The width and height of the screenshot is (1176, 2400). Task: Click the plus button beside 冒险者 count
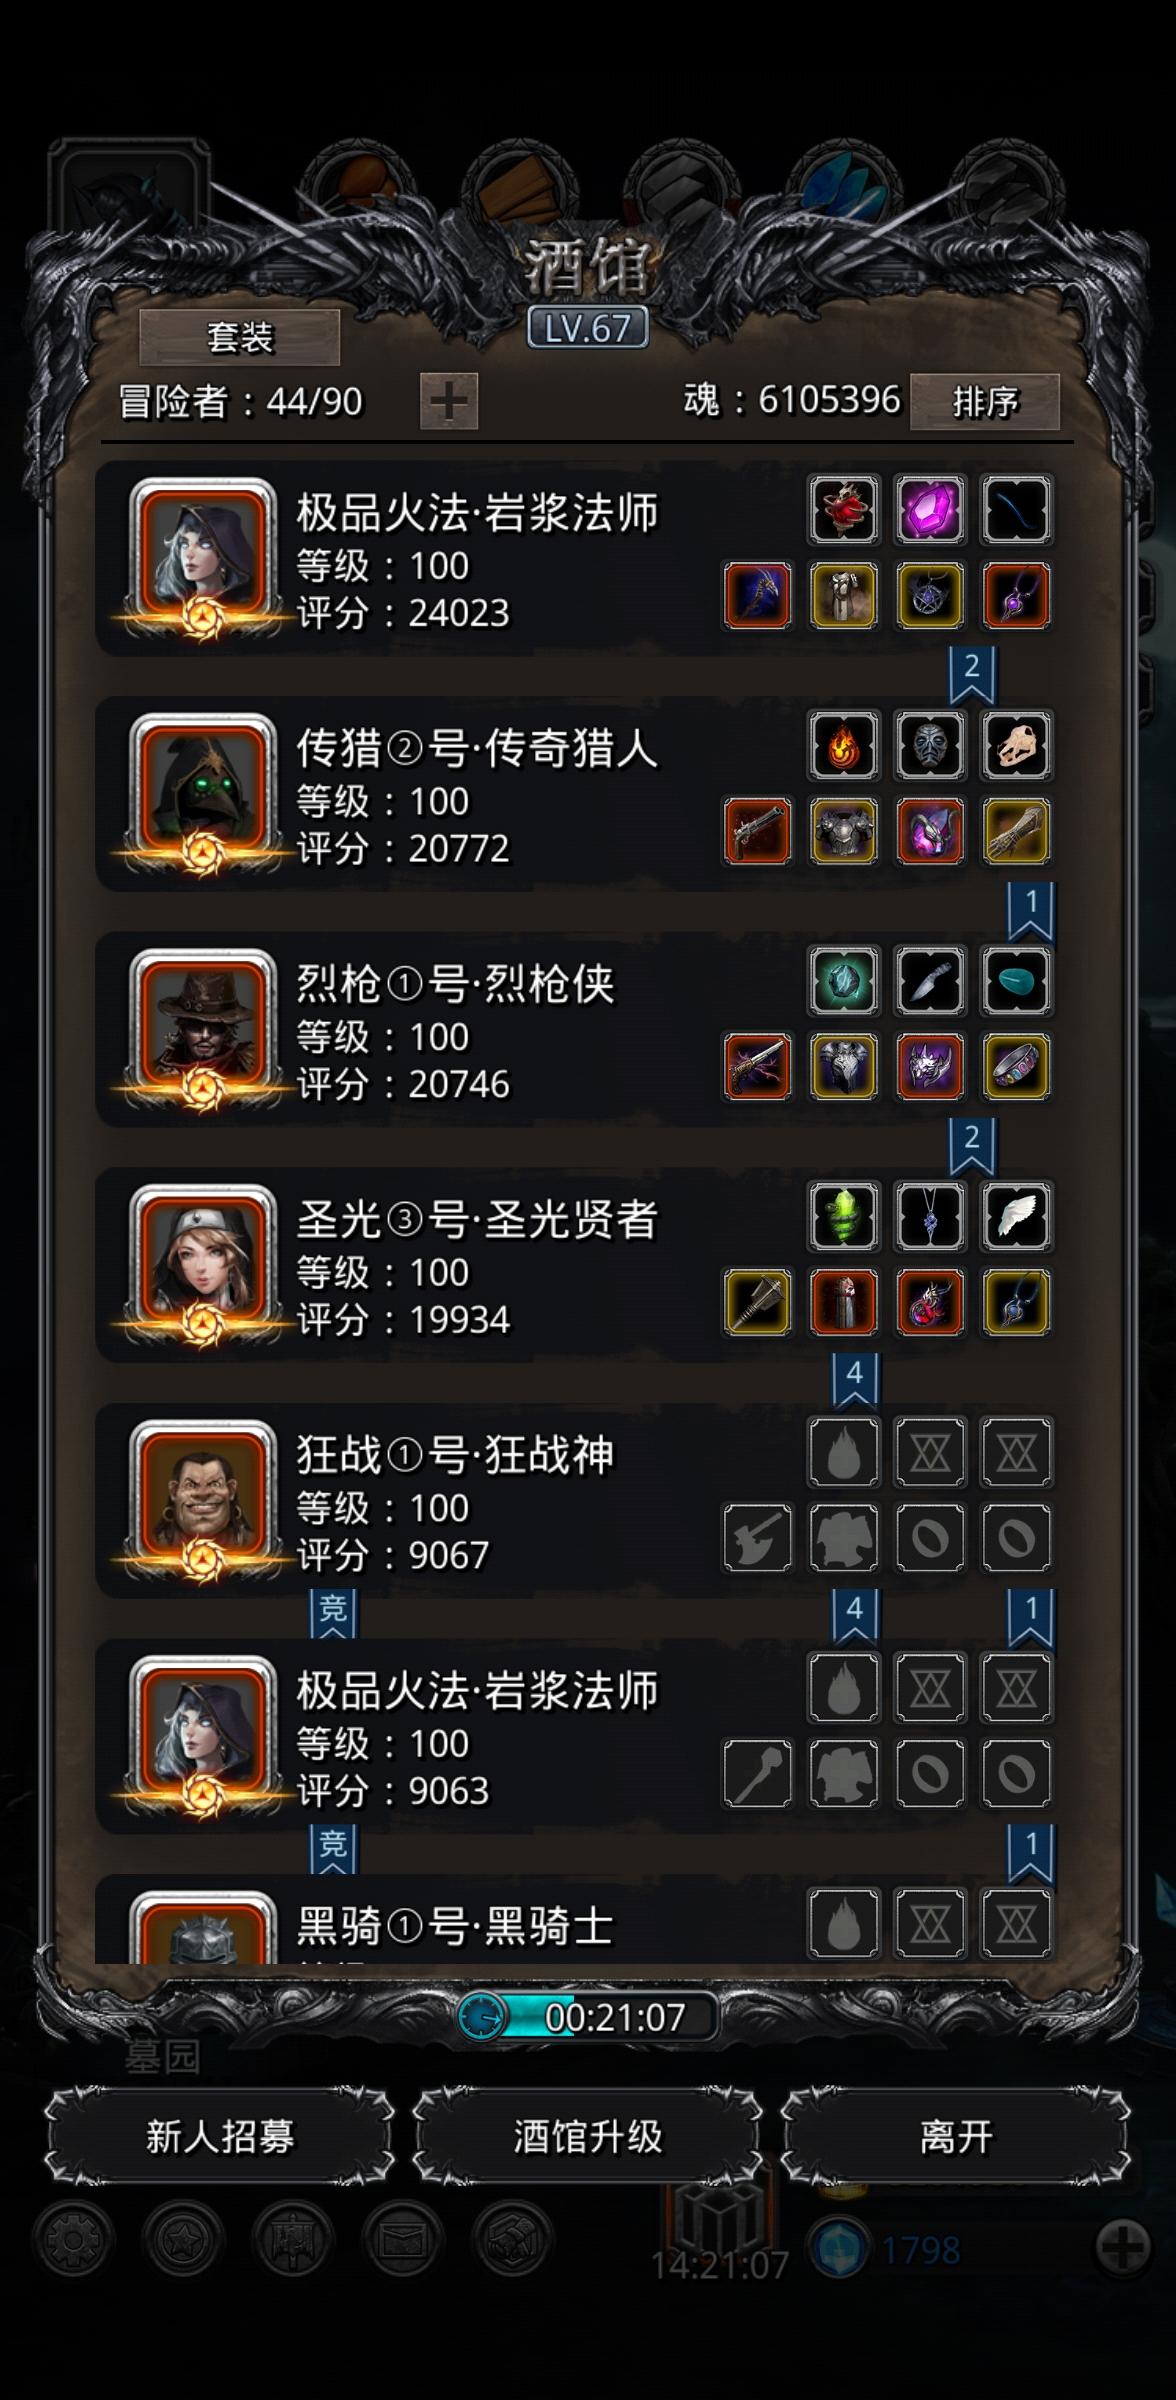click(449, 402)
